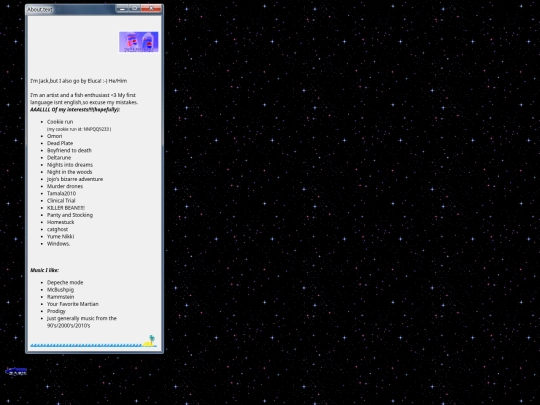
Task: Select "Windows." list entry
Action: point(59,244)
